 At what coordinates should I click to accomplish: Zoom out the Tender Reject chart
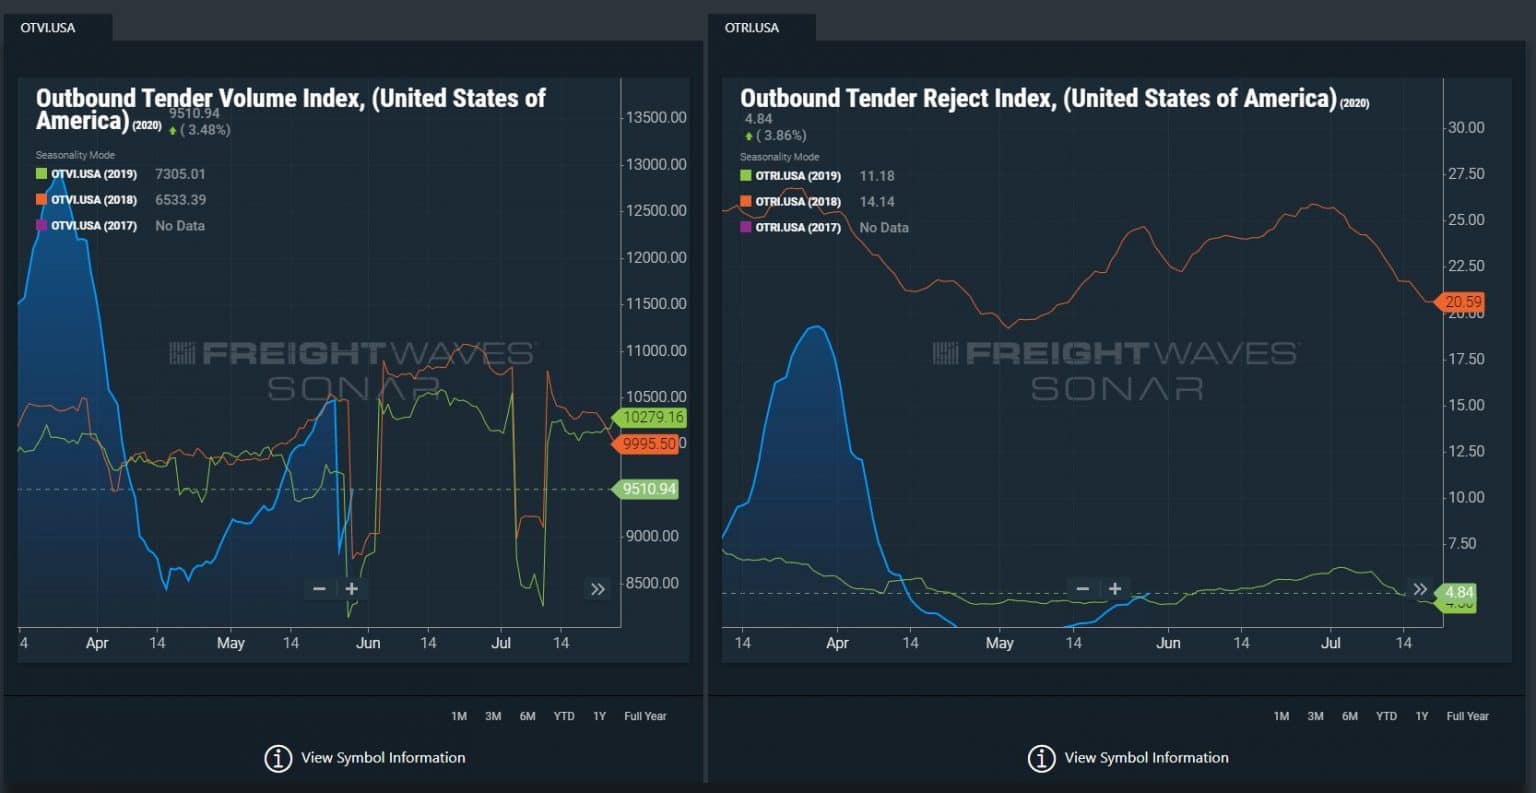tap(1082, 589)
